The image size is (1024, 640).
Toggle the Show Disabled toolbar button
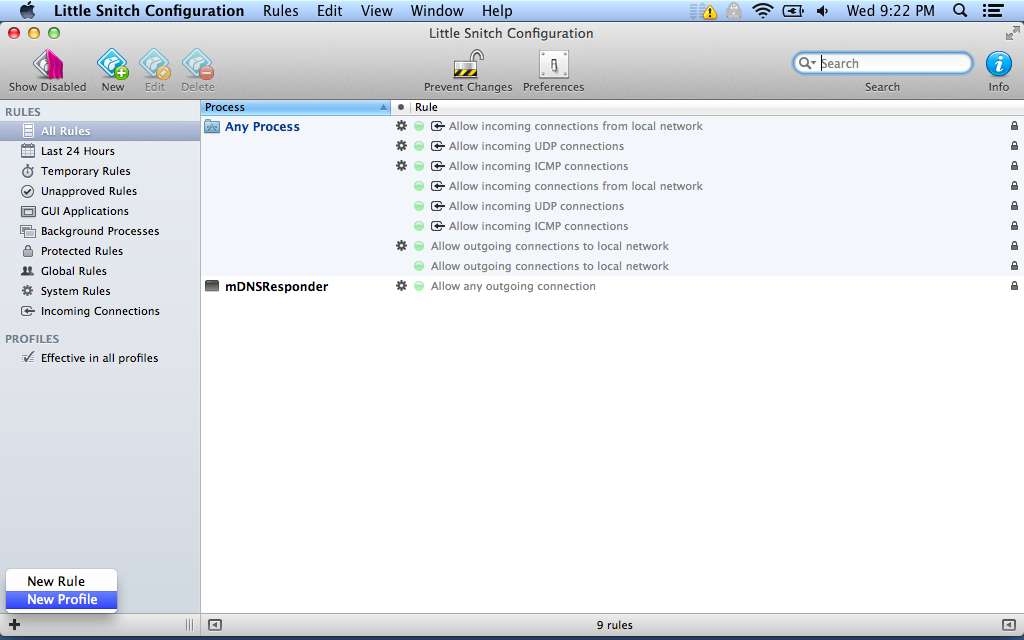48,71
